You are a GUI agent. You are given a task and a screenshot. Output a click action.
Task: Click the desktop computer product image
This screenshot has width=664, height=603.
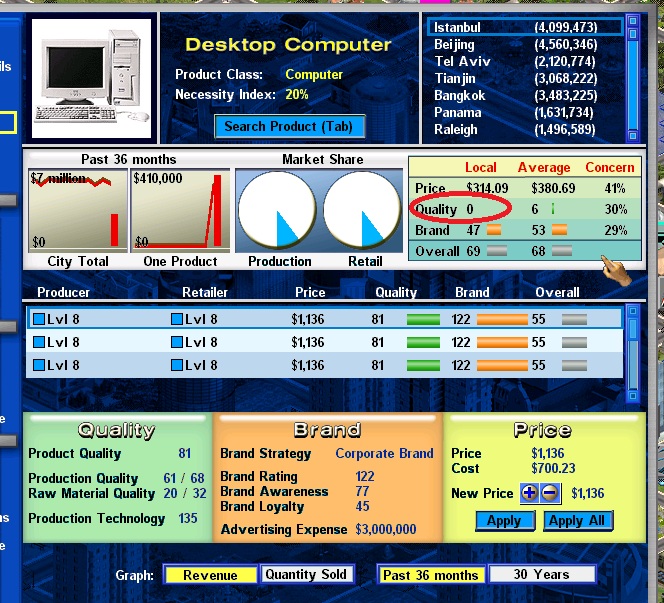(x=91, y=78)
